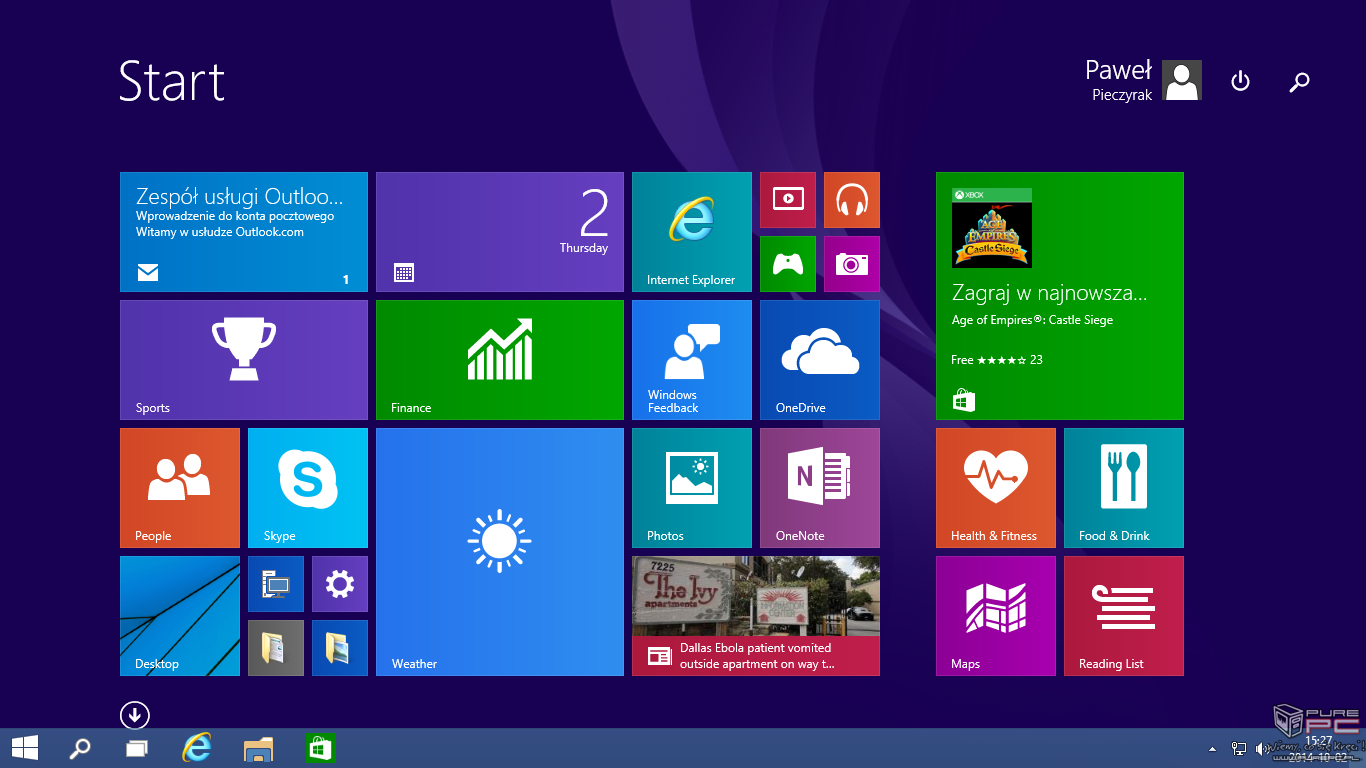Open the Video small tile
This screenshot has height=768, width=1366.
[x=787, y=200]
